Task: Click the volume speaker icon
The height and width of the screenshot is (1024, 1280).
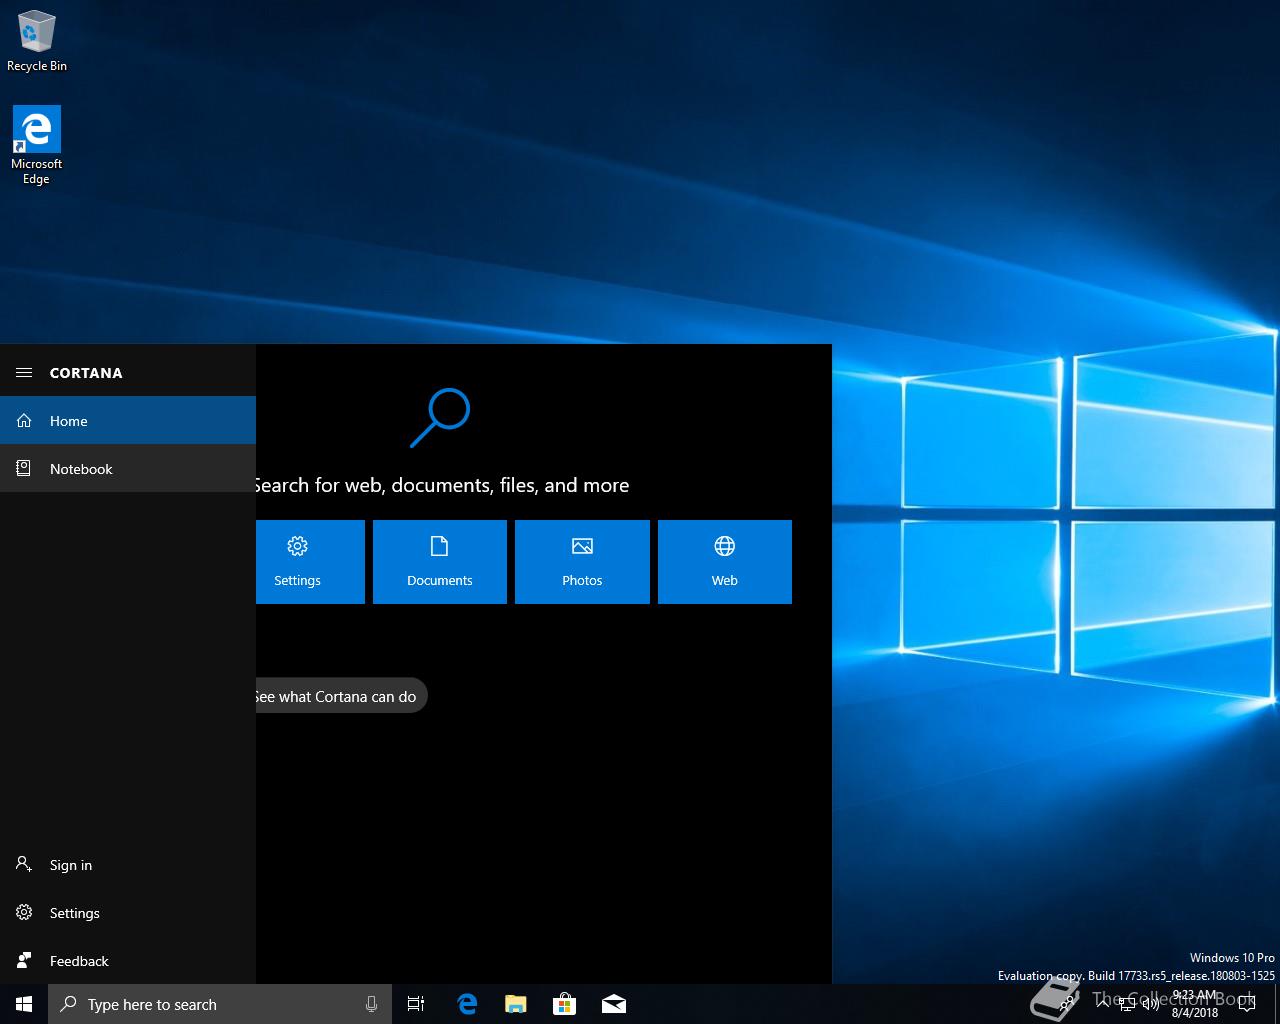Action: [x=1150, y=1004]
